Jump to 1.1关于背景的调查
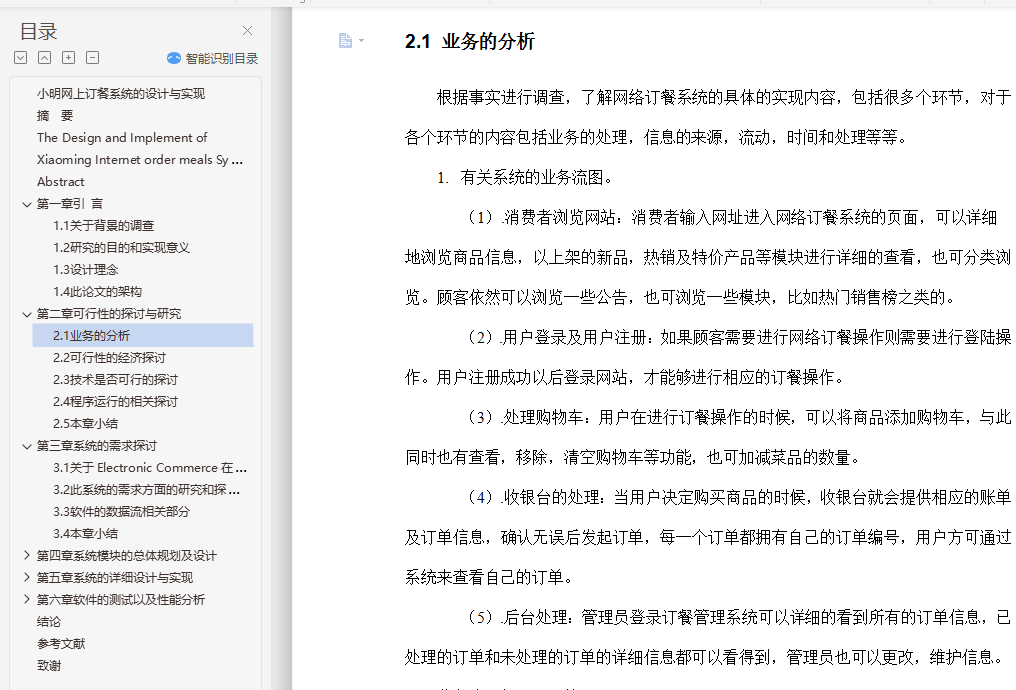Viewport: 1016px width, 690px height. pos(104,225)
